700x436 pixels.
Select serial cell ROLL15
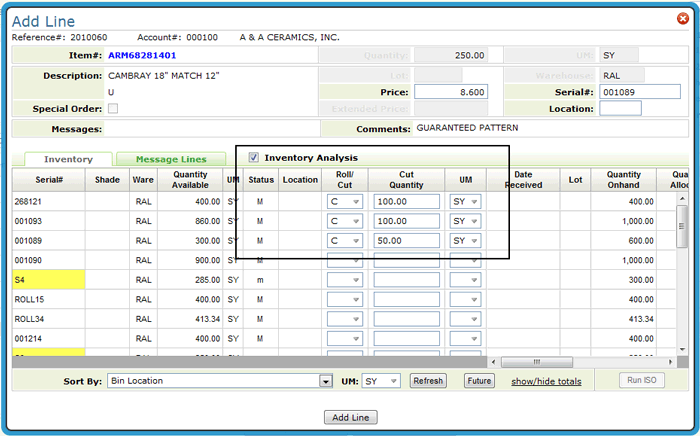pyautogui.click(x=49, y=299)
